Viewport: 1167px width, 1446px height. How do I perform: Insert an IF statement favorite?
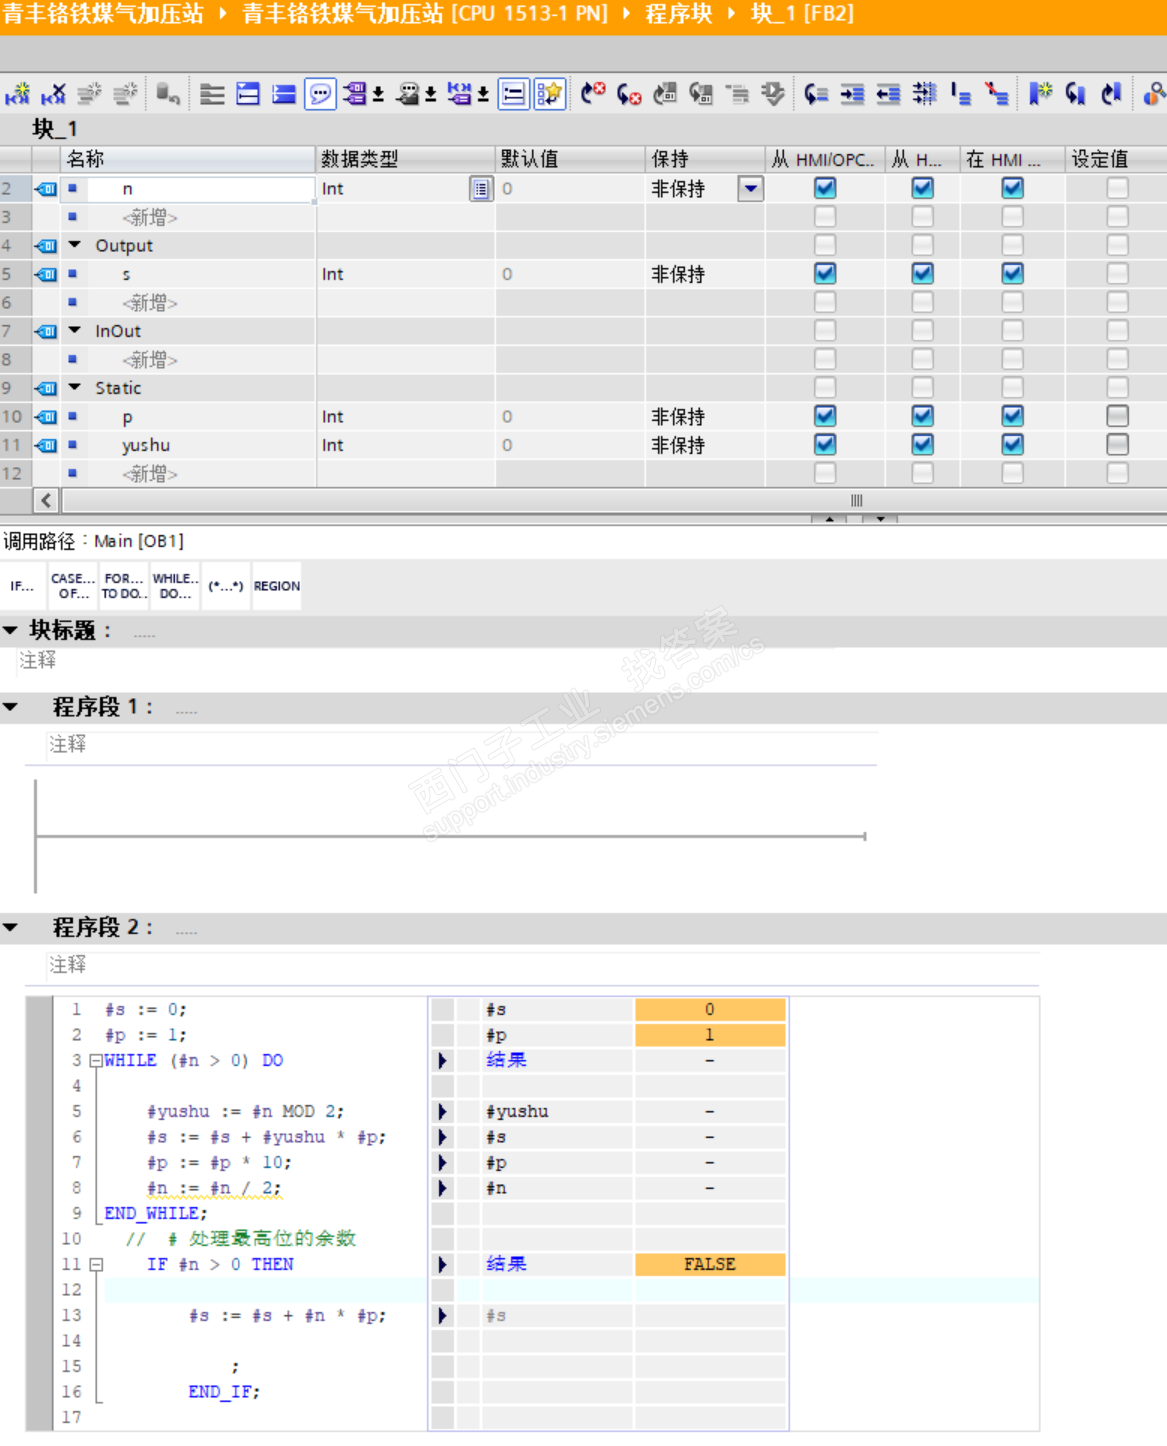24,586
